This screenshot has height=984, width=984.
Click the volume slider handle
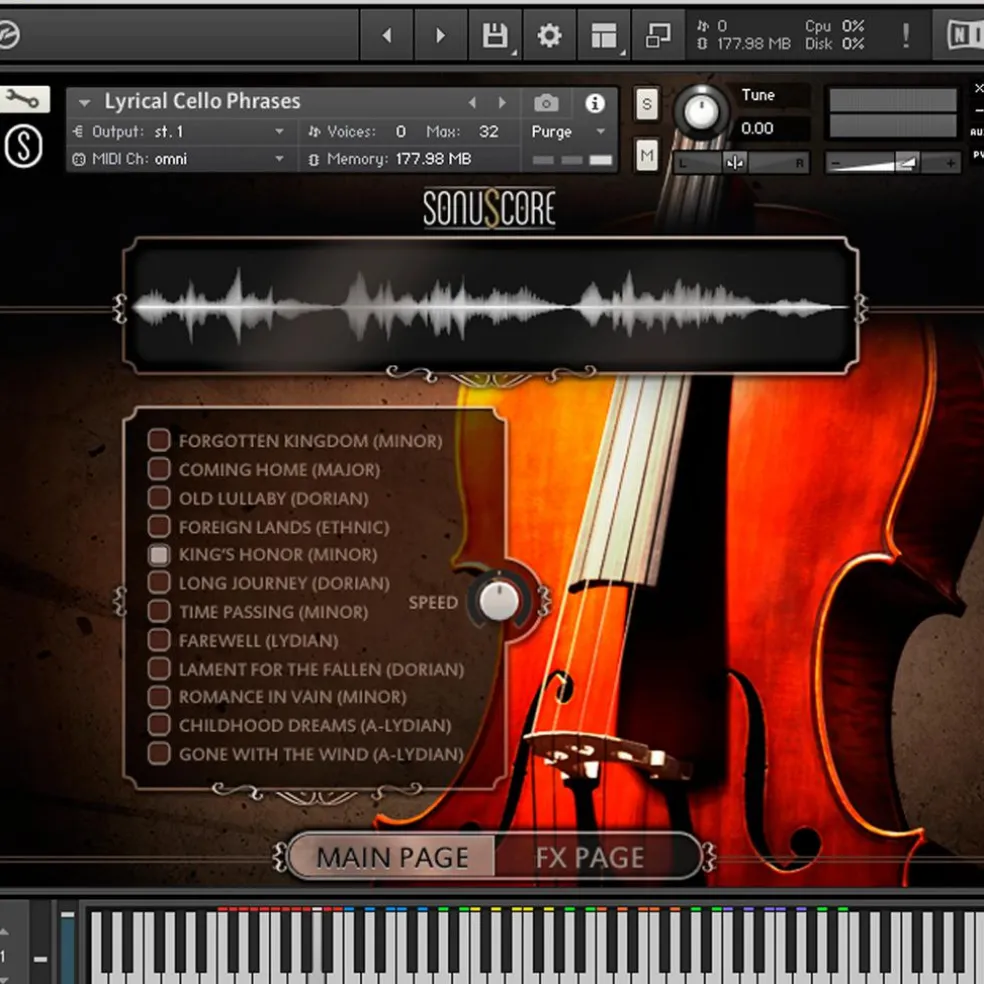[x=906, y=163]
